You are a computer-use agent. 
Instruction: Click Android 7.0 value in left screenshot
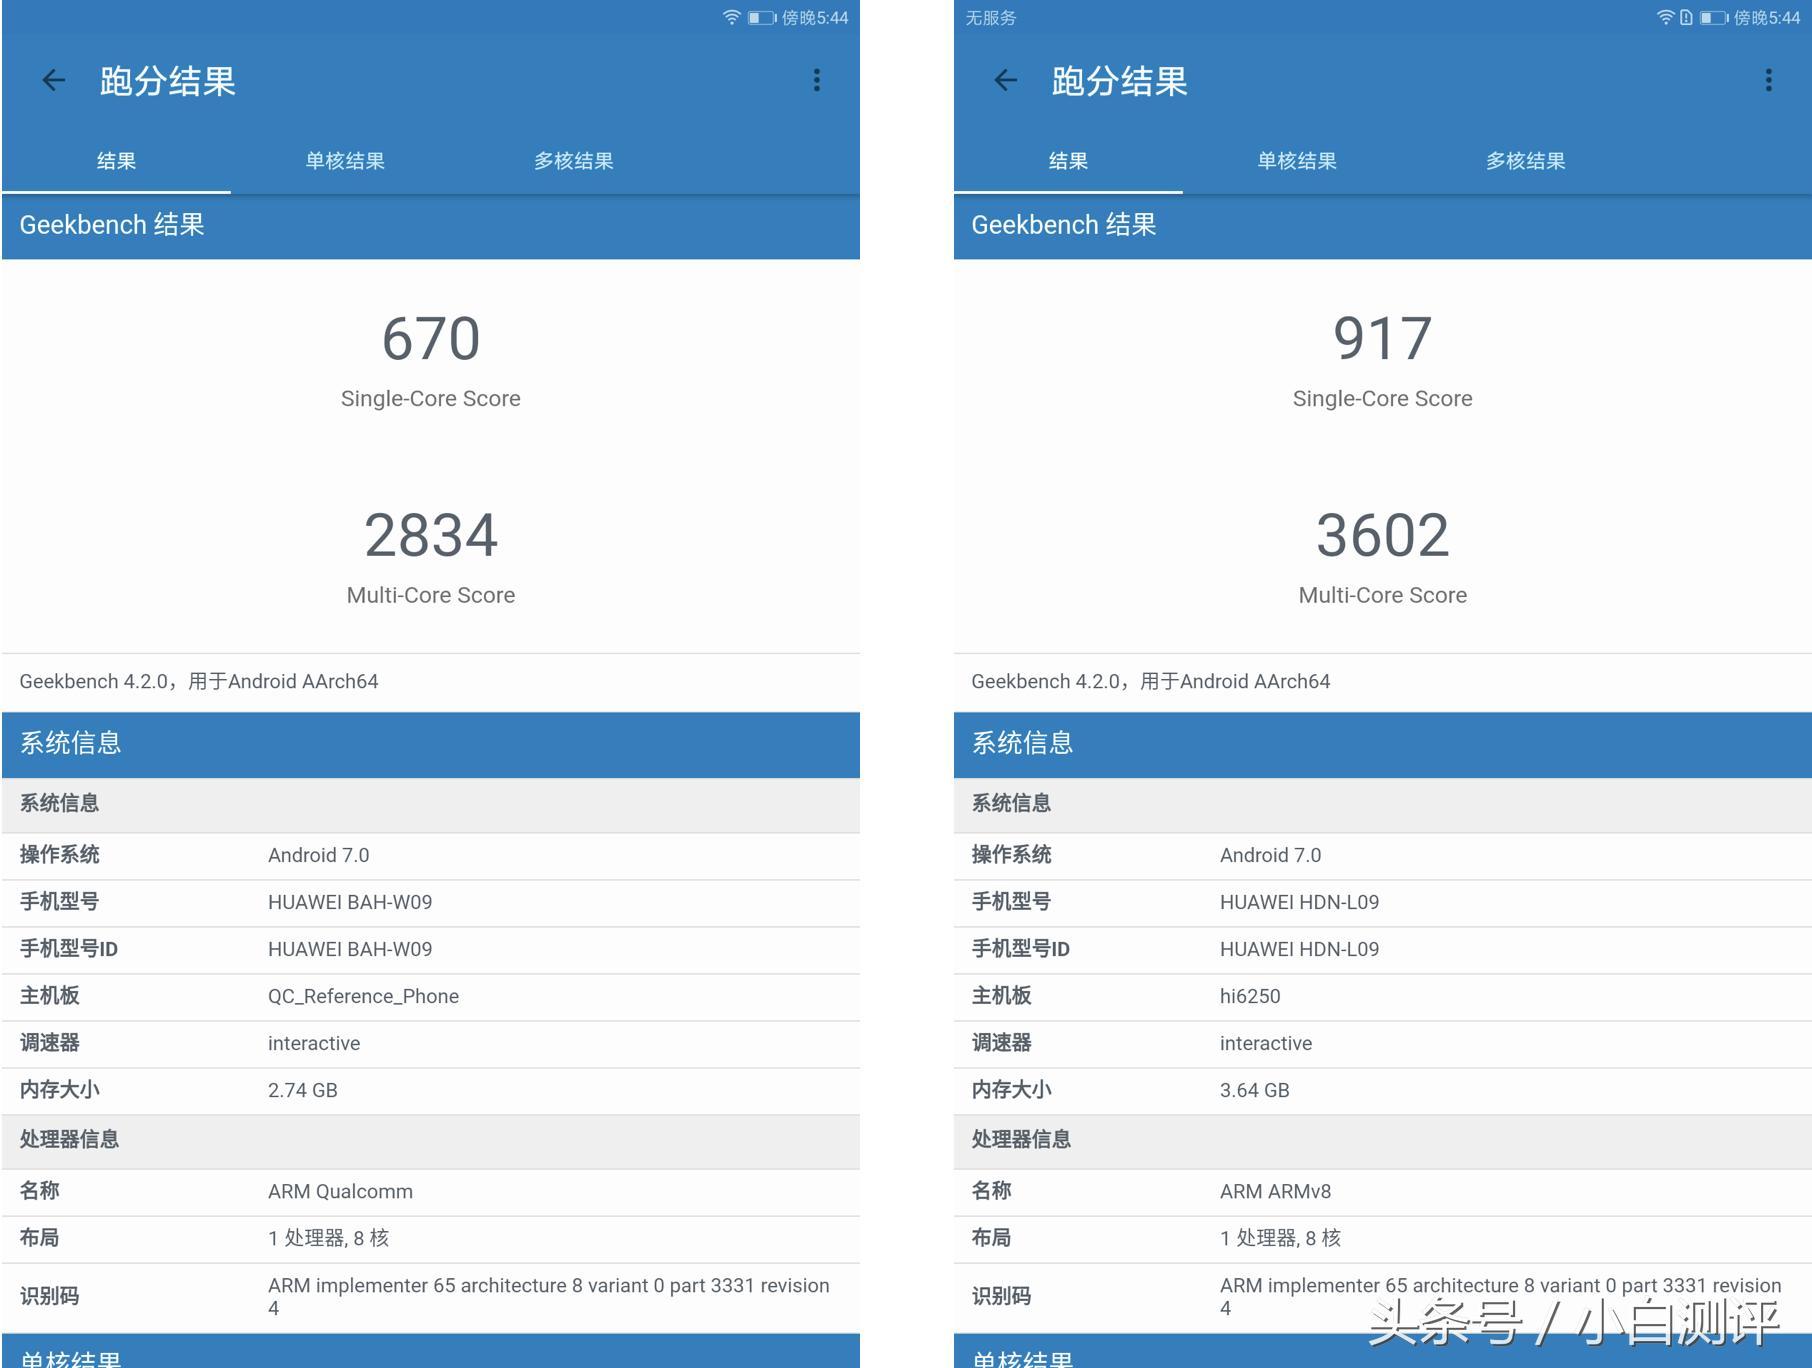(318, 855)
